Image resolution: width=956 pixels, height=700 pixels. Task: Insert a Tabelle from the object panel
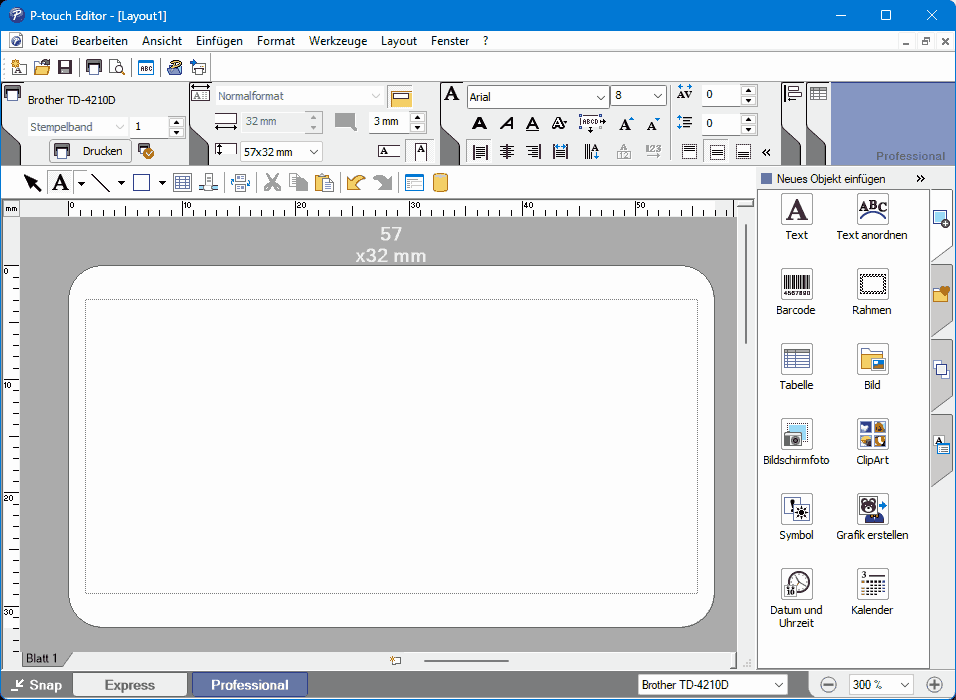click(x=796, y=367)
